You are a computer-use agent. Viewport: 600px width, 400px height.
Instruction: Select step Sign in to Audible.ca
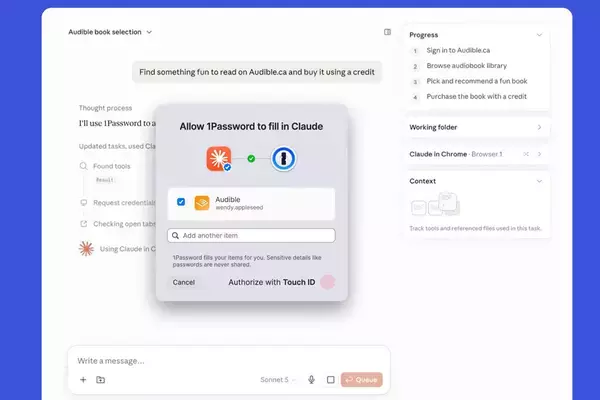(458, 51)
